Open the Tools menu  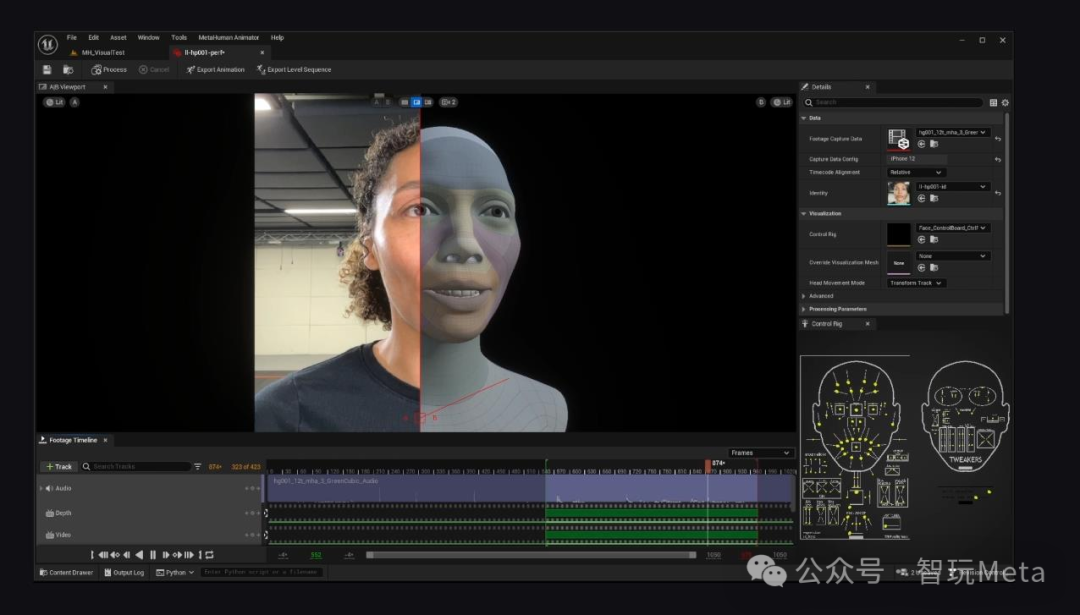click(x=179, y=38)
